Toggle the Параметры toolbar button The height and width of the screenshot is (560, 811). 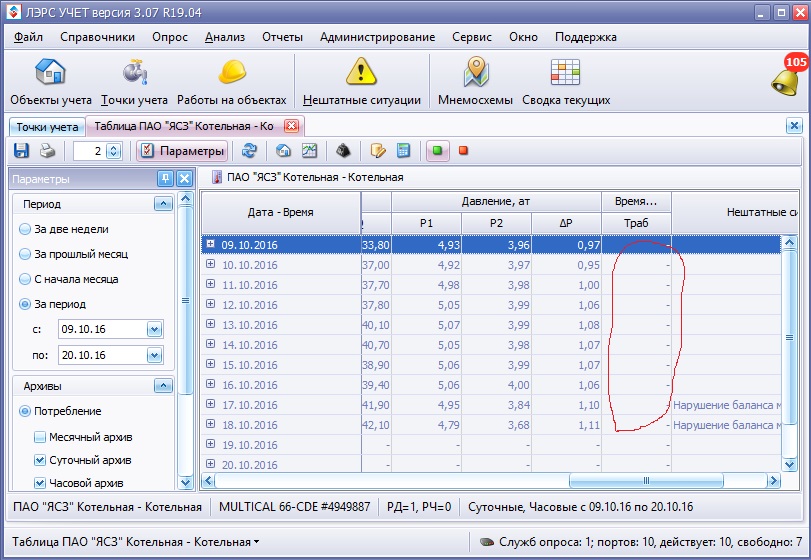182,151
